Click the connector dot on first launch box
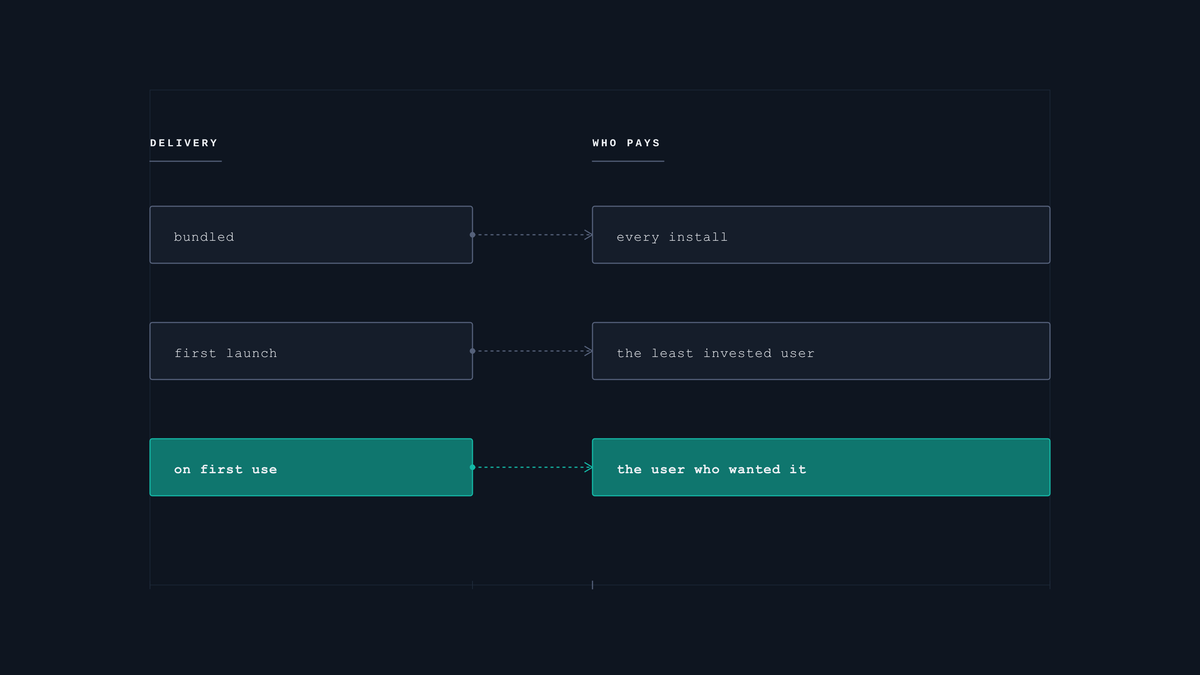 pos(472,351)
